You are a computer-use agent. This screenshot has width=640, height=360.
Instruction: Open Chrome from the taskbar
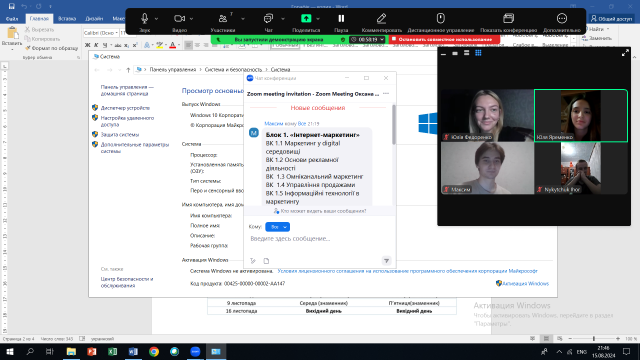point(154,351)
